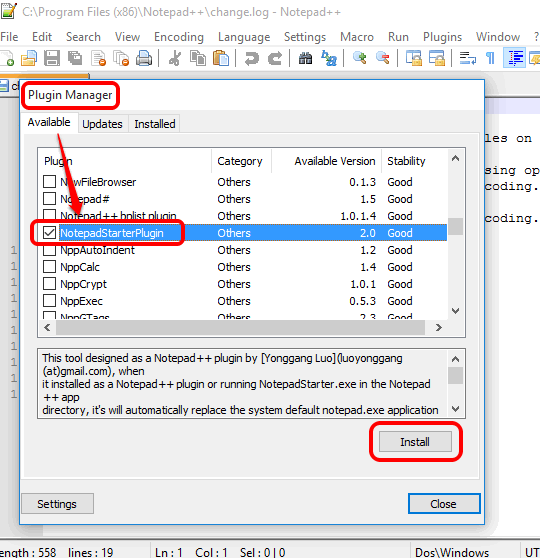This screenshot has width=540, height=558.
Task: Click horizontal scroll right arrow in plugin list
Action: coord(439,327)
